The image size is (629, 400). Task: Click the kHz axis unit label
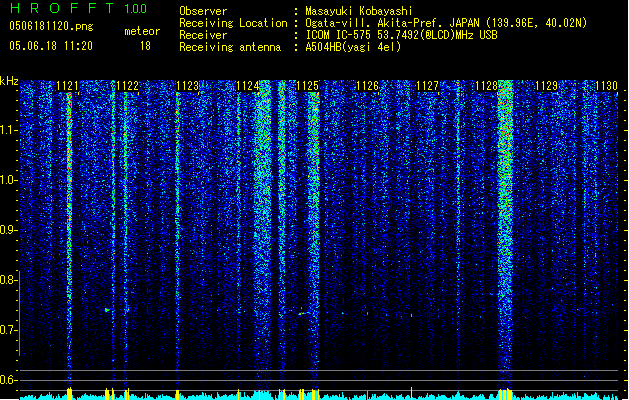pyautogui.click(x=9, y=81)
